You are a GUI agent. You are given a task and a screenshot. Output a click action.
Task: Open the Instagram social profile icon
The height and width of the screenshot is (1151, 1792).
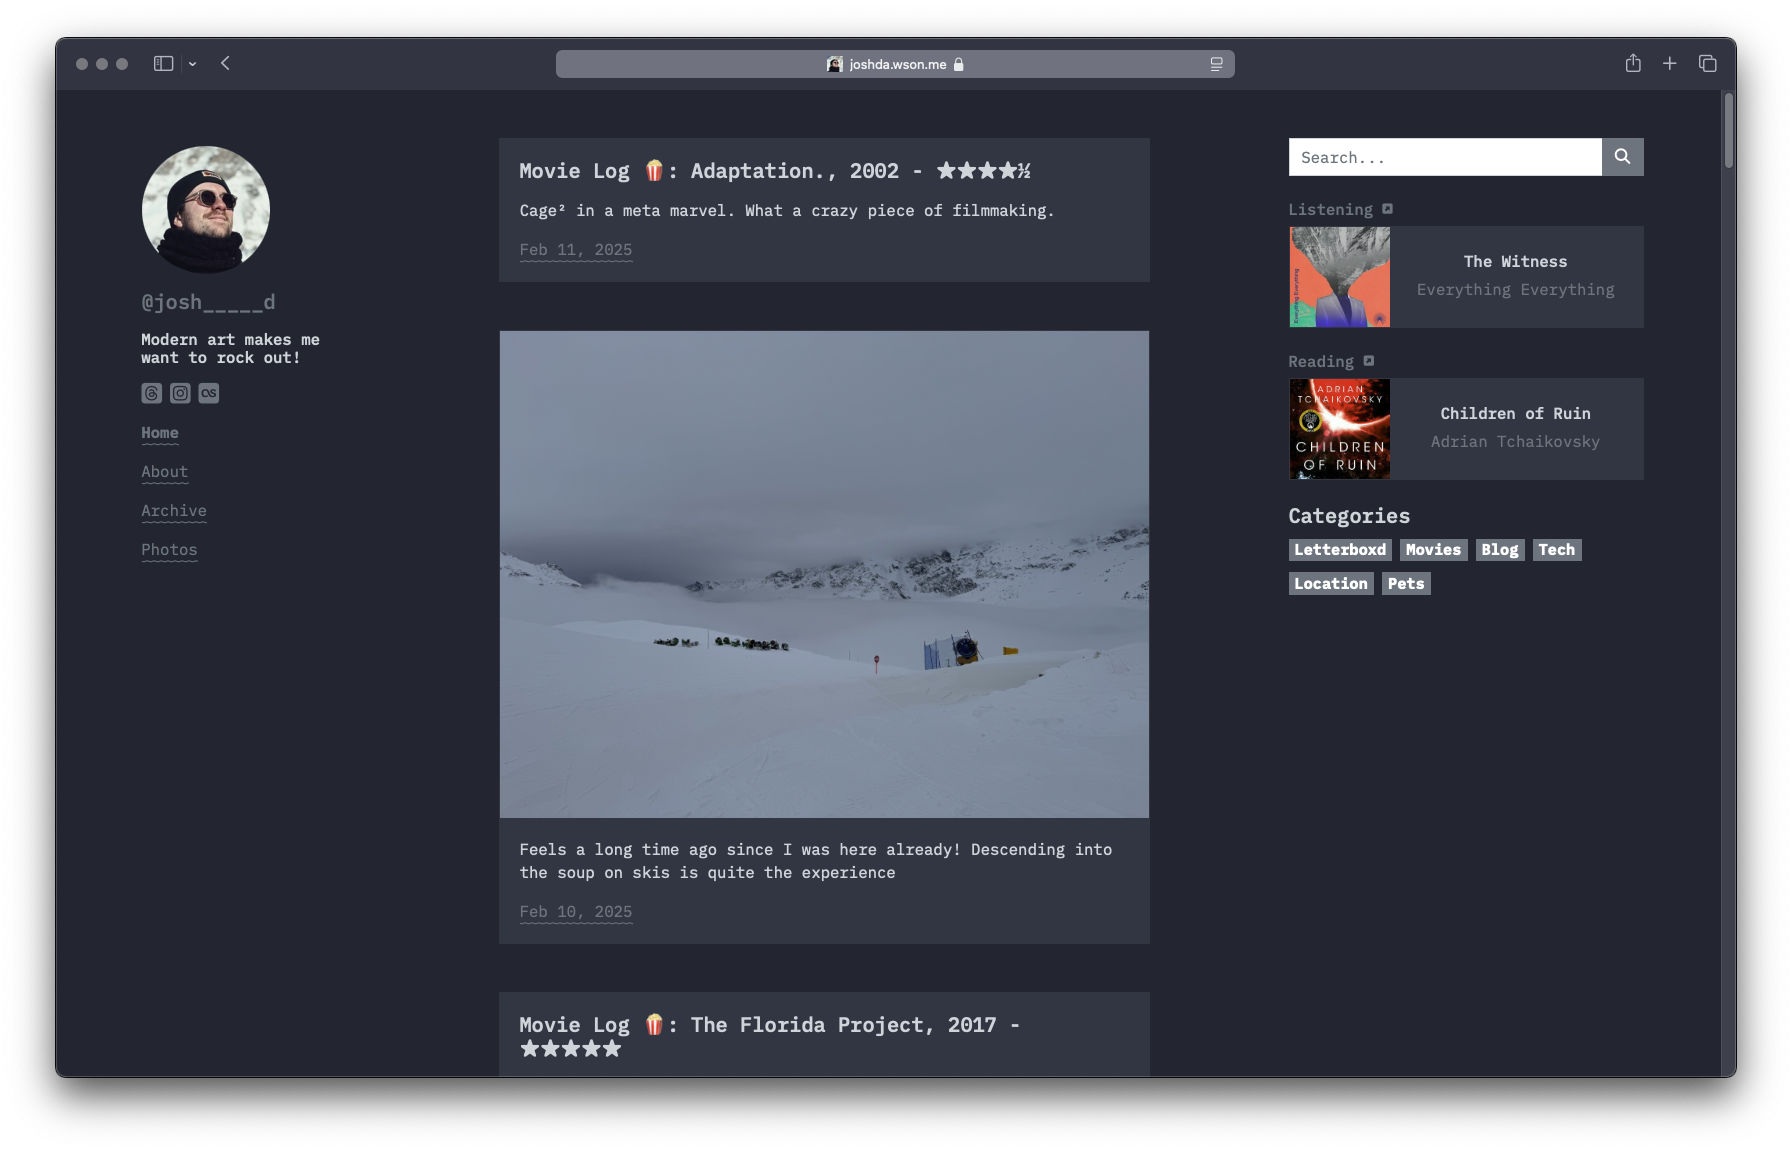pos(180,393)
